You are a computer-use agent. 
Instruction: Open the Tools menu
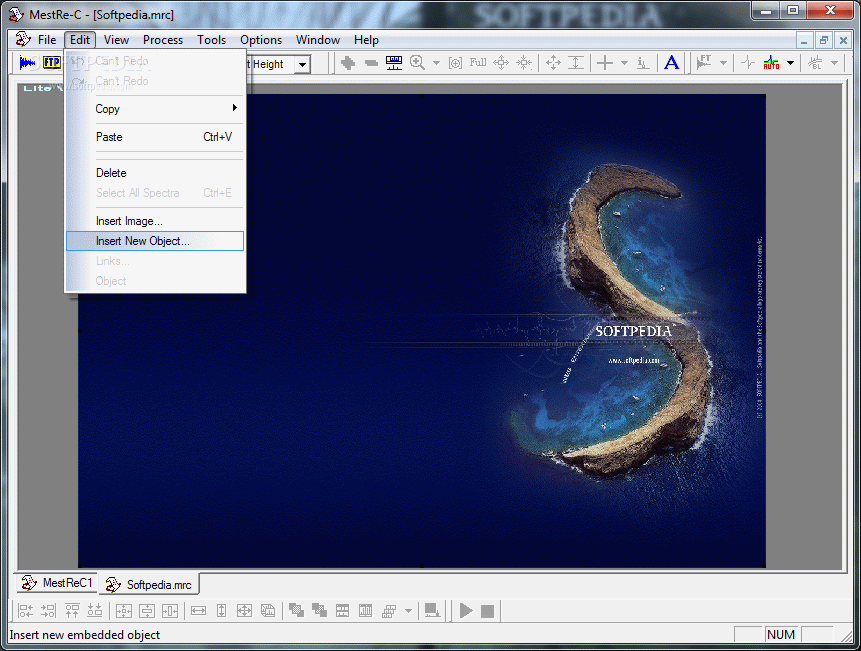pyautogui.click(x=211, y=40)
